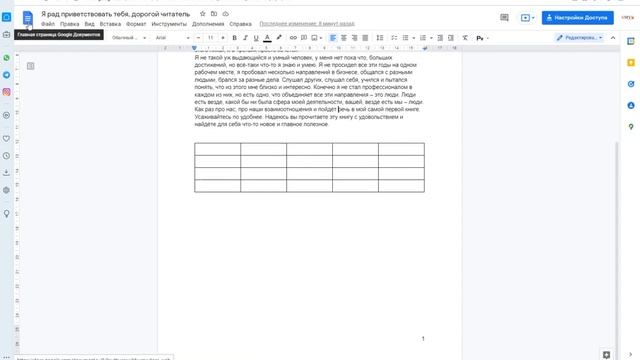Open the Файл menu
Screen dimensions: 640x360
coord(48,24)
